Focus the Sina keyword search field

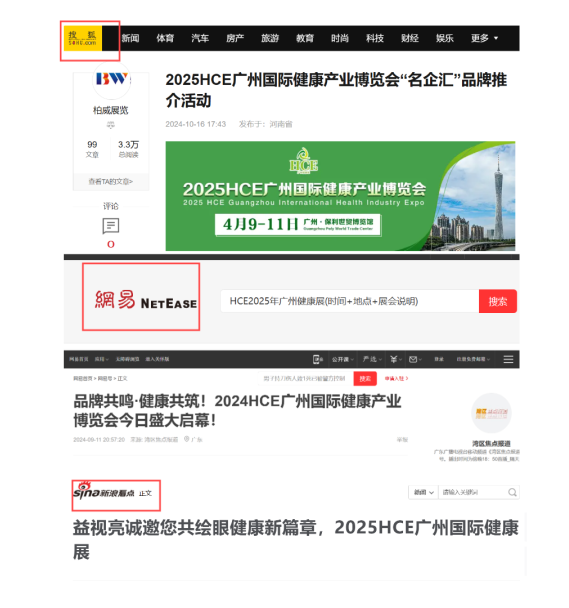tap(472, 492)
